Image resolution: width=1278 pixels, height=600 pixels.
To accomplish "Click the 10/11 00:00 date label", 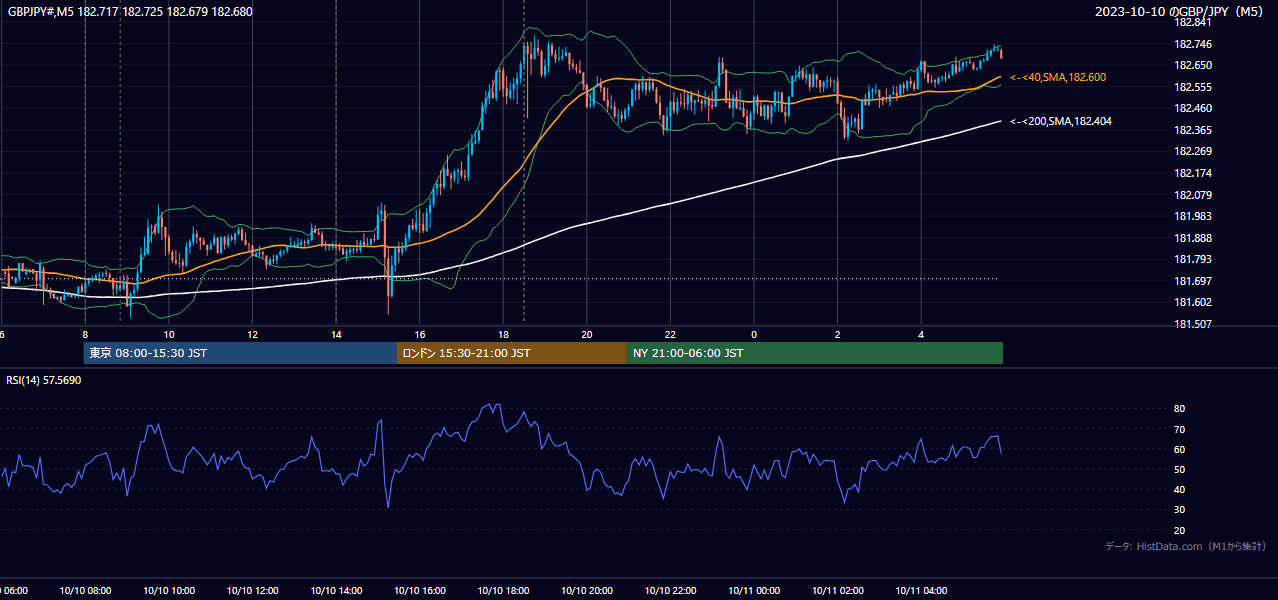I will (754, 591).
